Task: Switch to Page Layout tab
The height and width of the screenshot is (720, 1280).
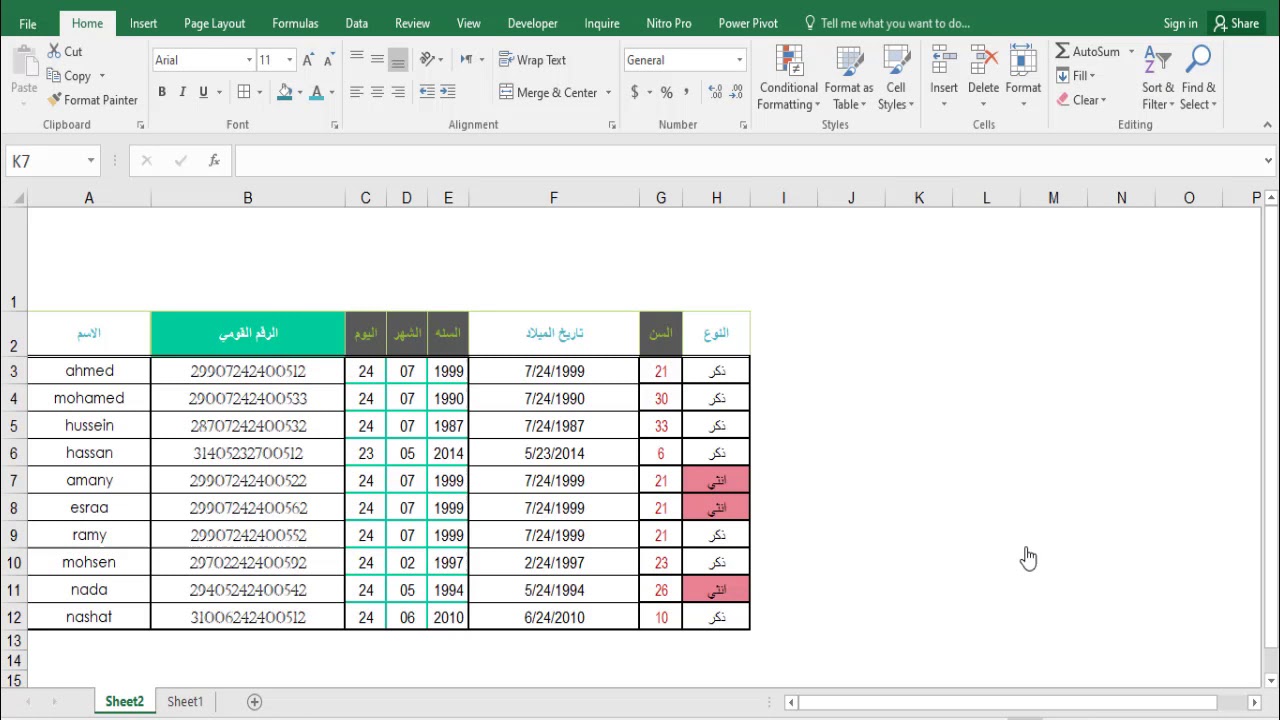Action: point(214,23)
